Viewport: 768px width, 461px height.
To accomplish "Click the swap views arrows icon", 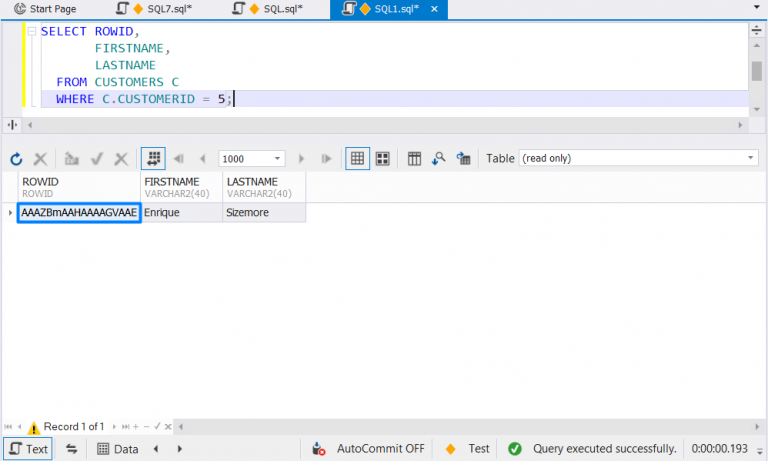I will 72,449.
